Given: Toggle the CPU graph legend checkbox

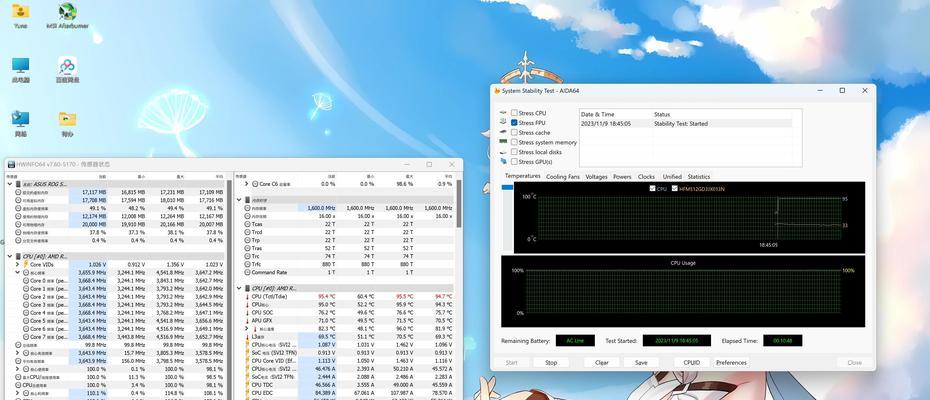Looking at the screenshot, I should pyautogui.click(x=652, y=189).
